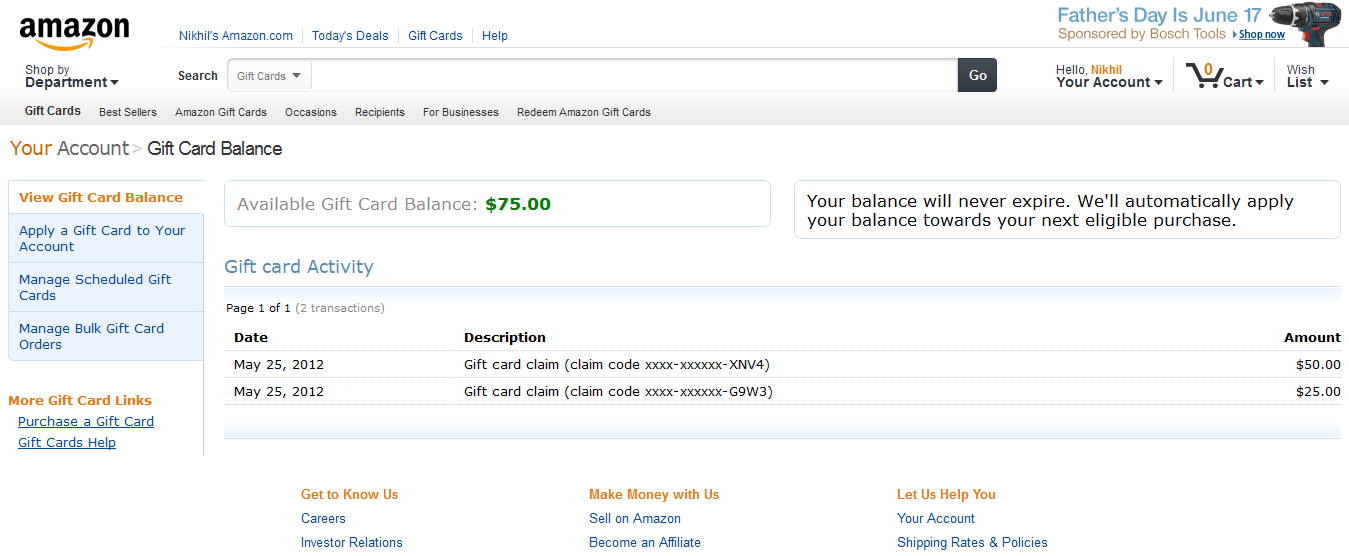Open the Gift Cards search category dropdown
The image size is (1349, 556).
pyautogui.click(x=269, y=76)
